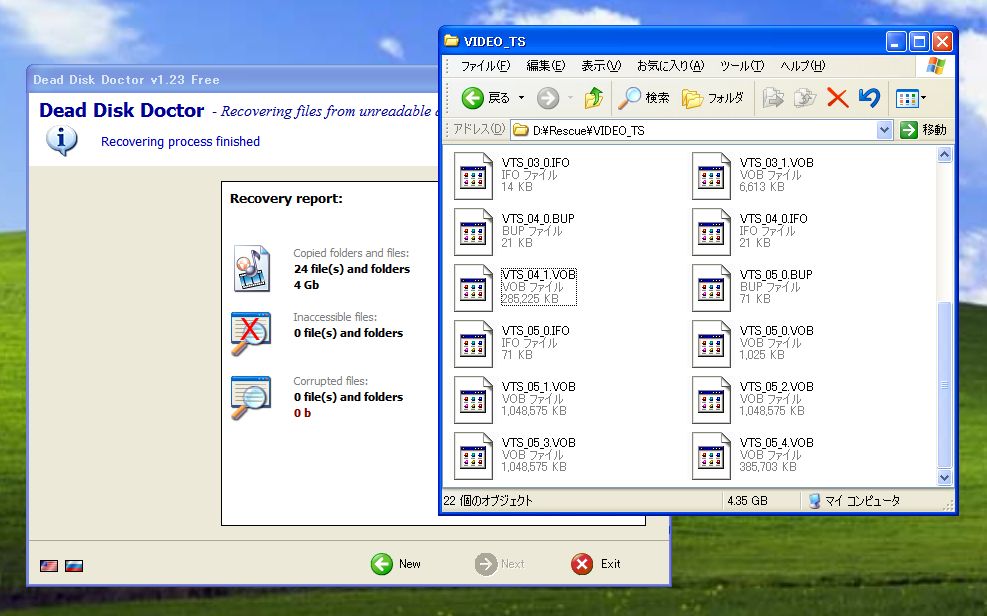The height and width of the screenshot is (616, 987).
Task: Toggle the Folders (フォルダ) pane button
Action: point(713,98)
